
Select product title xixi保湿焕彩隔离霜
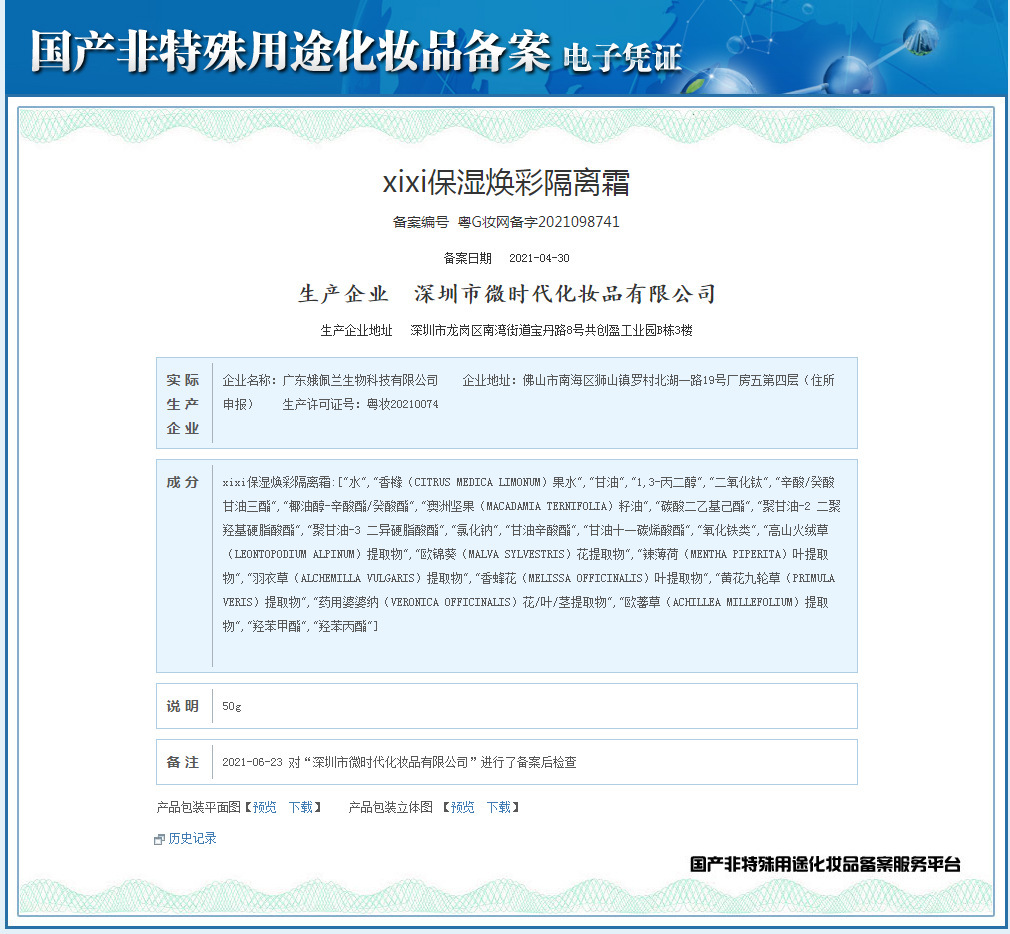(506, 182)
